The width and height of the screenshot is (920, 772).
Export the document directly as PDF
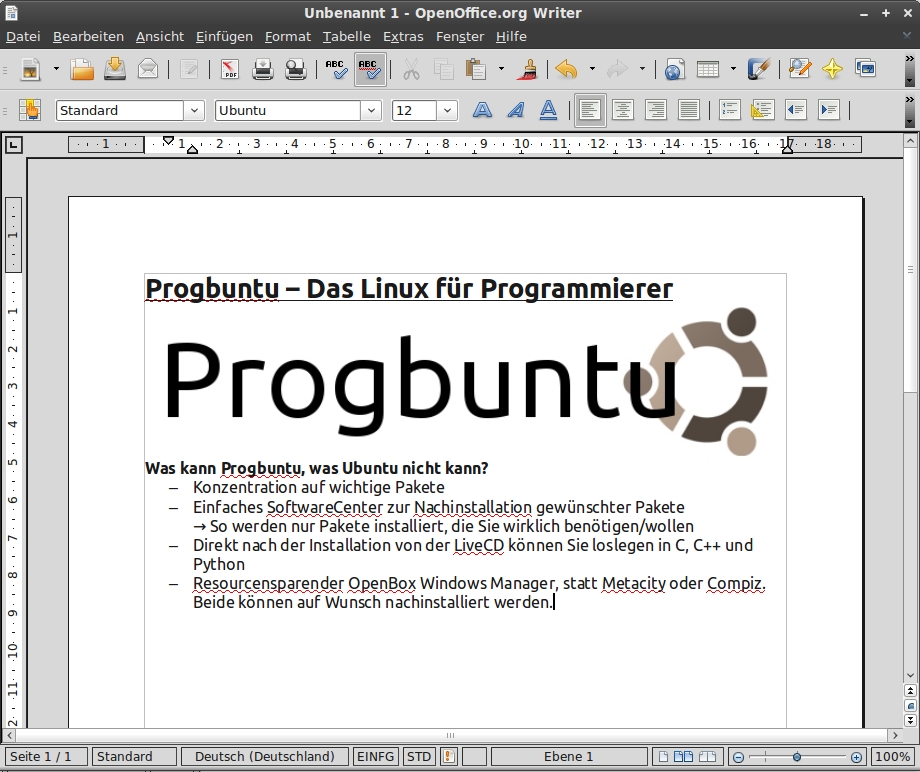pos(228,70)
